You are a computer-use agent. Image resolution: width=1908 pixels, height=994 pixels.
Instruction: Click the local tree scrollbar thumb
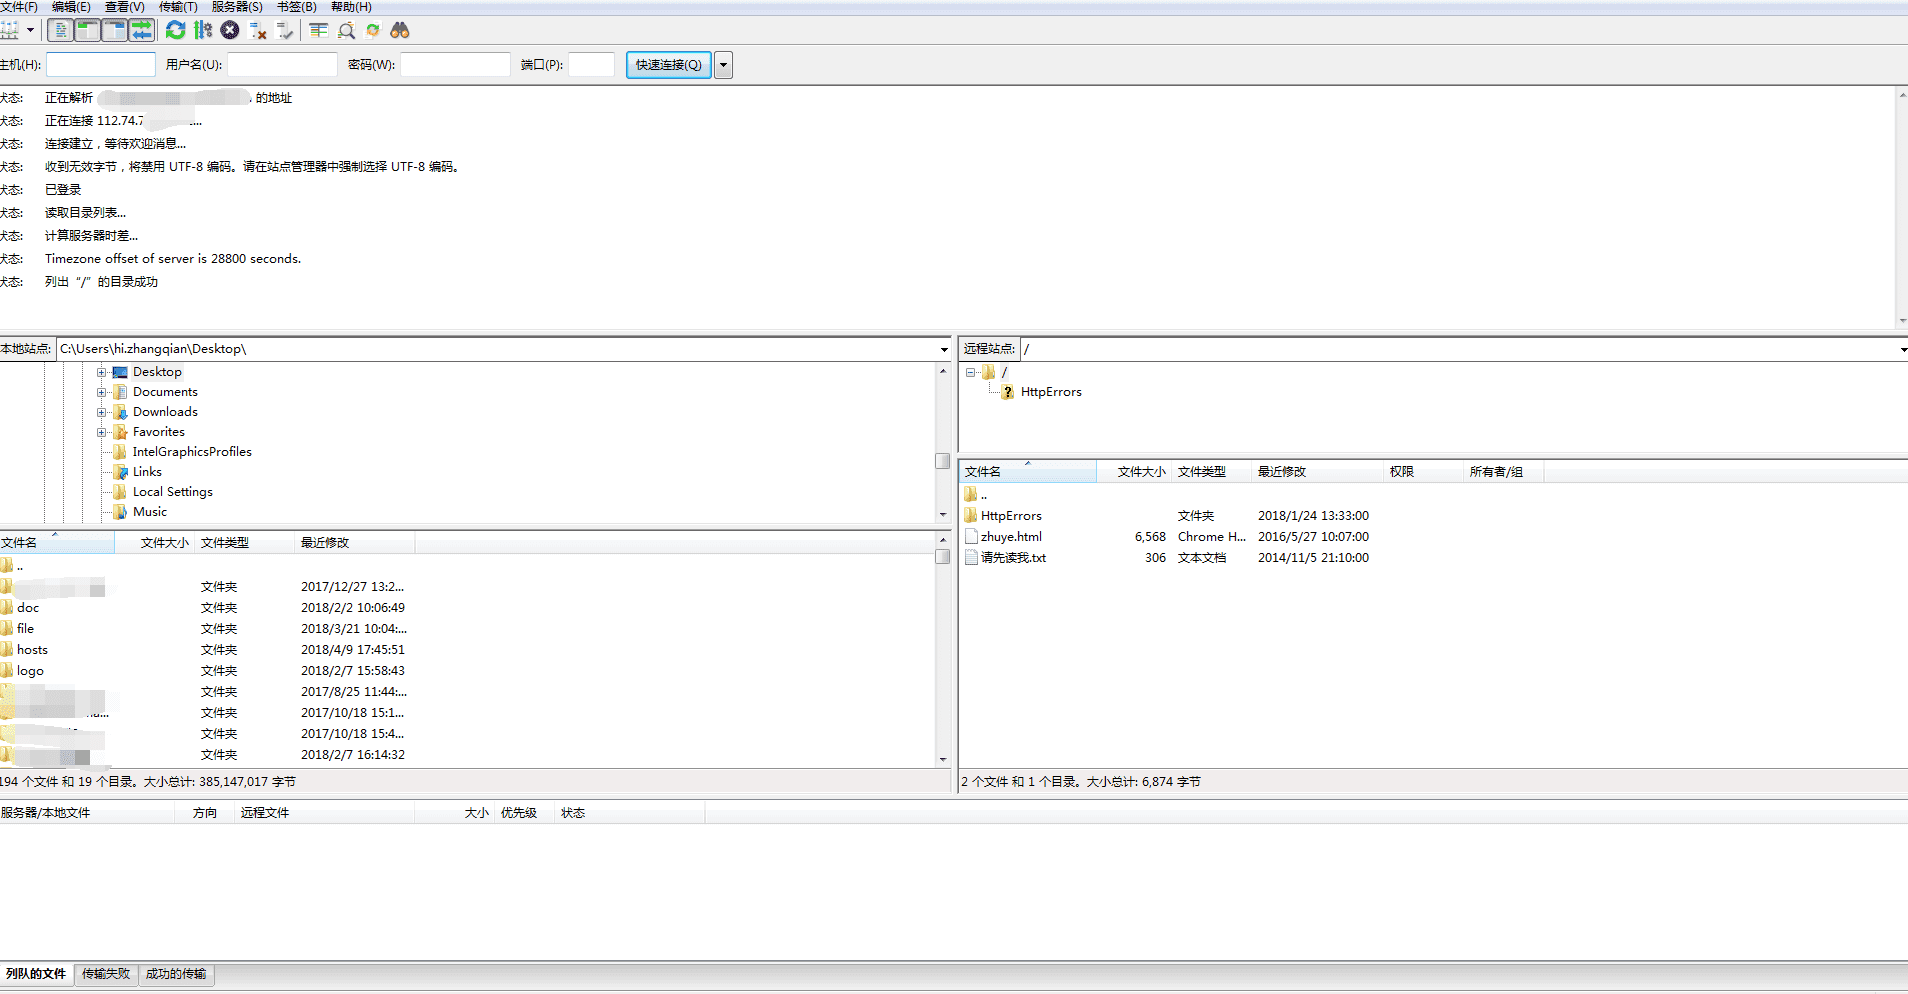(942, 461)
